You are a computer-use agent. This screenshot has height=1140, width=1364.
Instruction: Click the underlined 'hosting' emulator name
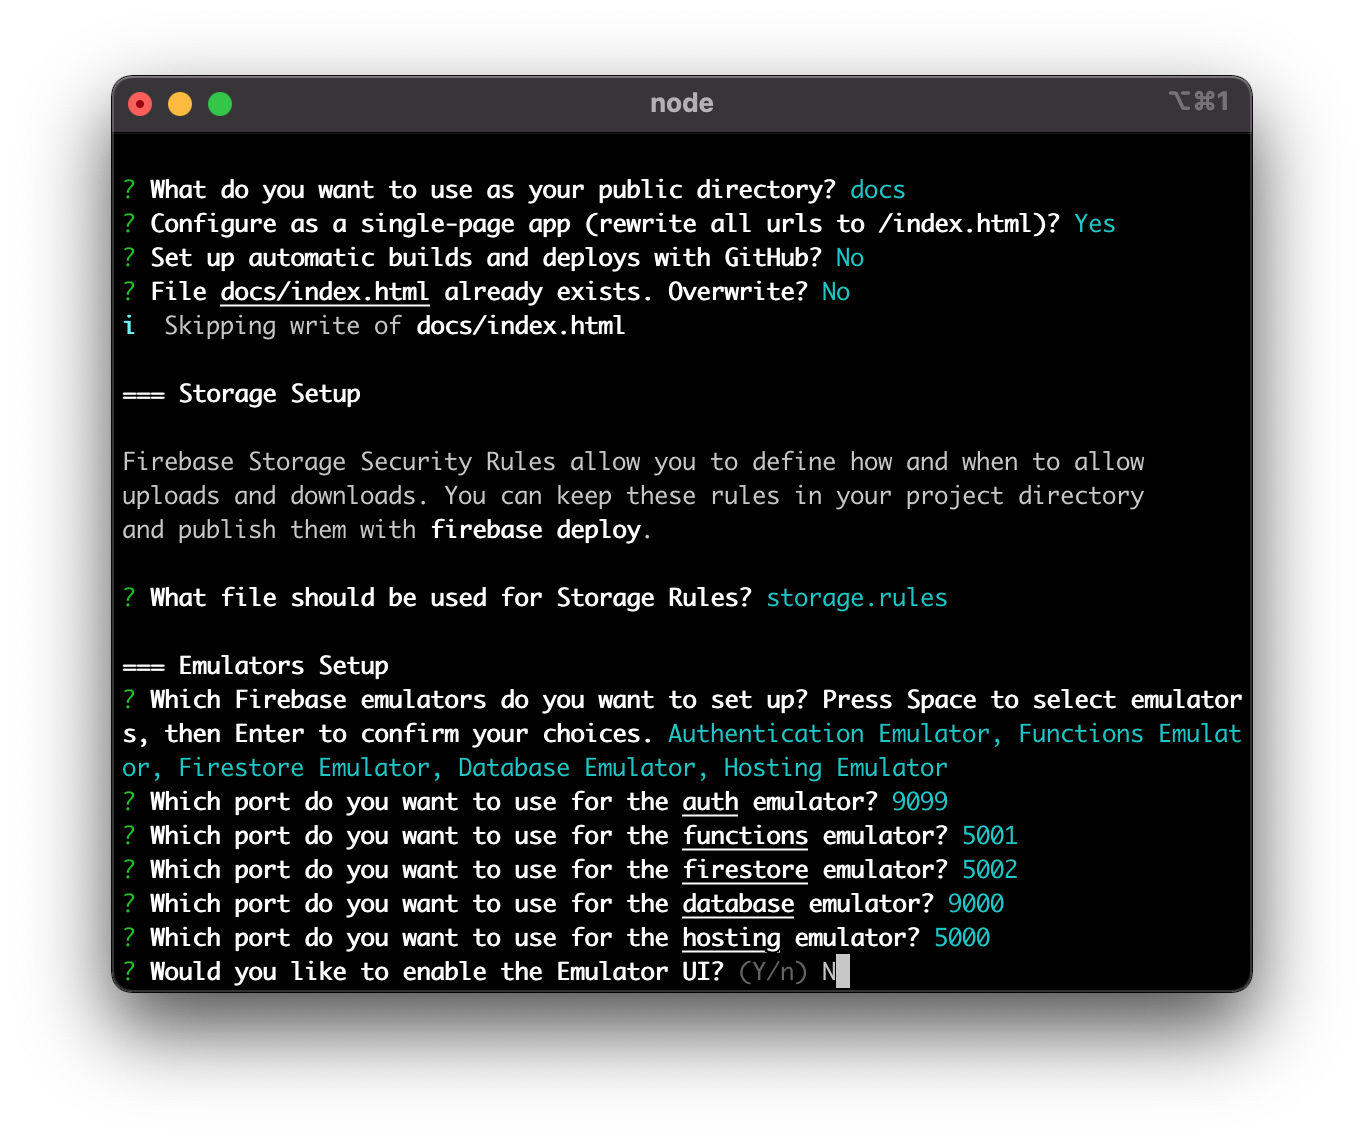(731, 938)
